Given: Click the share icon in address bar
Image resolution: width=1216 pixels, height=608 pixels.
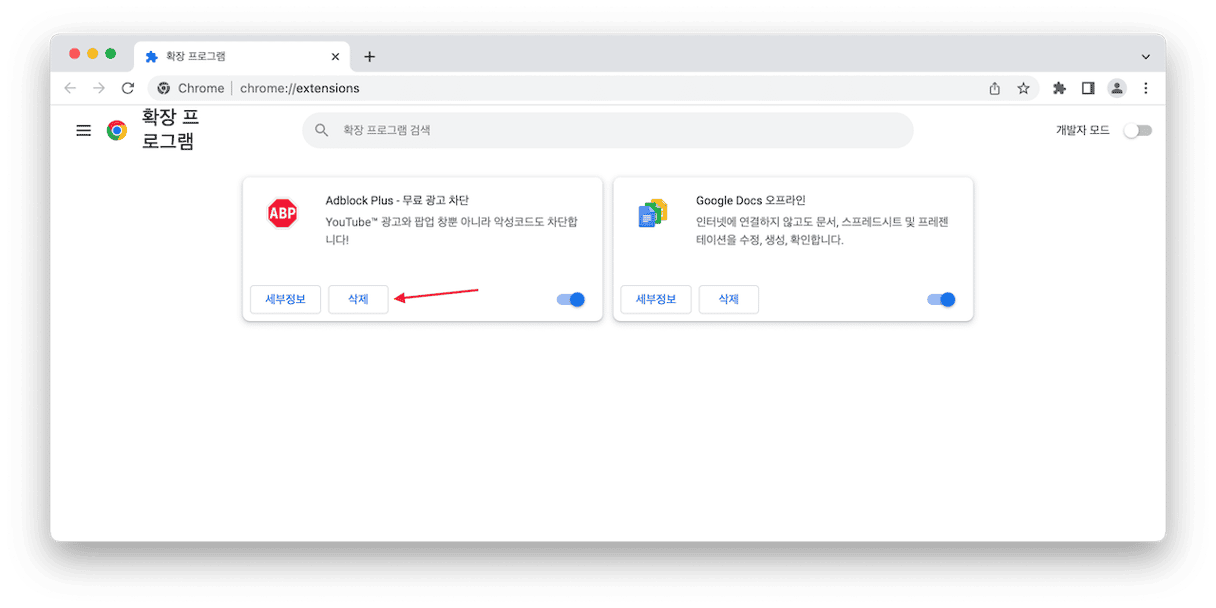Looking at the screenshot, I should tap(995, 88).
